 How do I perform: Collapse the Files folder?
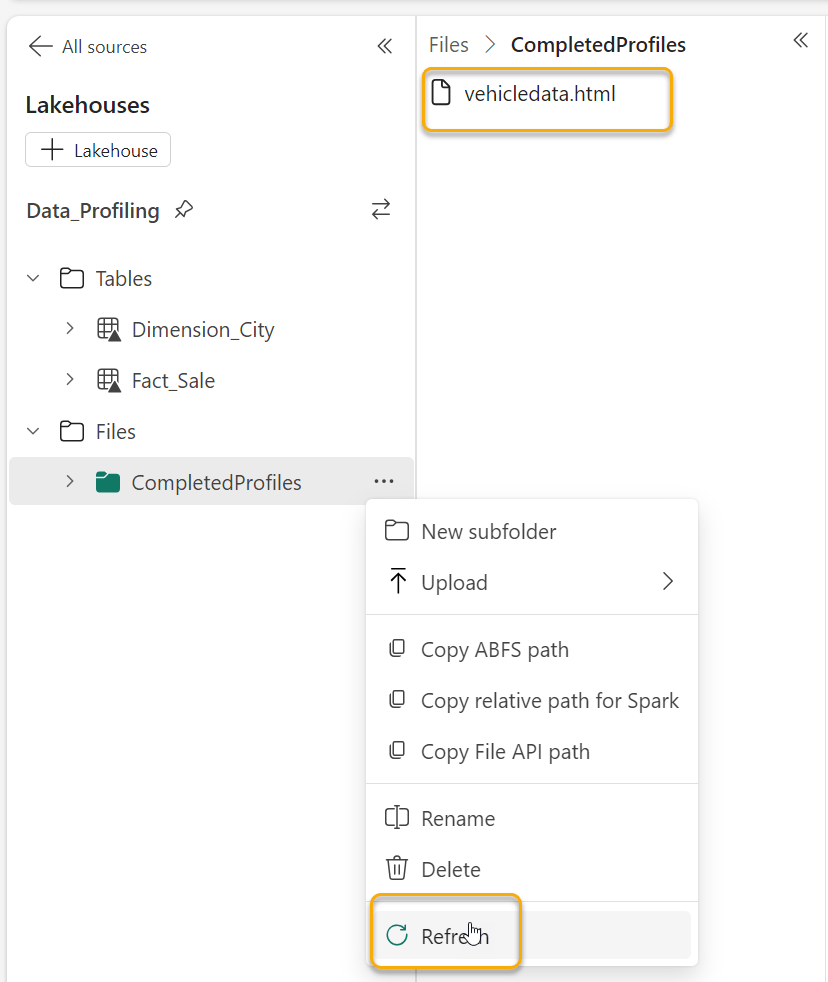pos(33,431)
